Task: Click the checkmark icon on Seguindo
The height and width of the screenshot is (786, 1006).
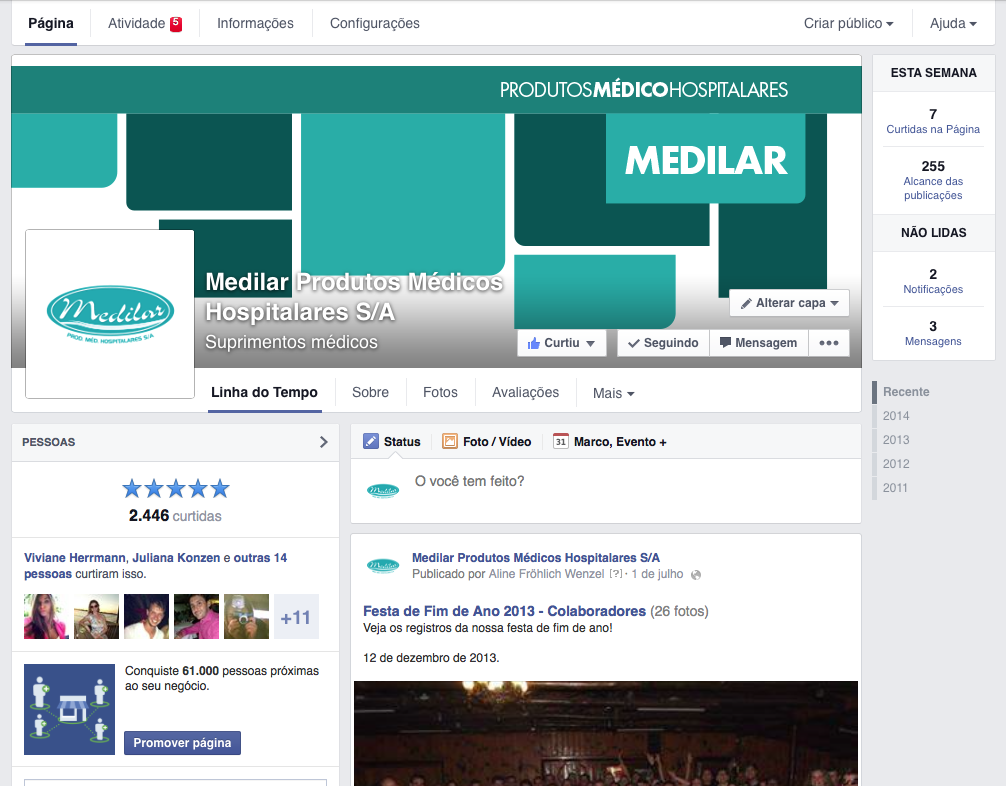Action: 633,343
